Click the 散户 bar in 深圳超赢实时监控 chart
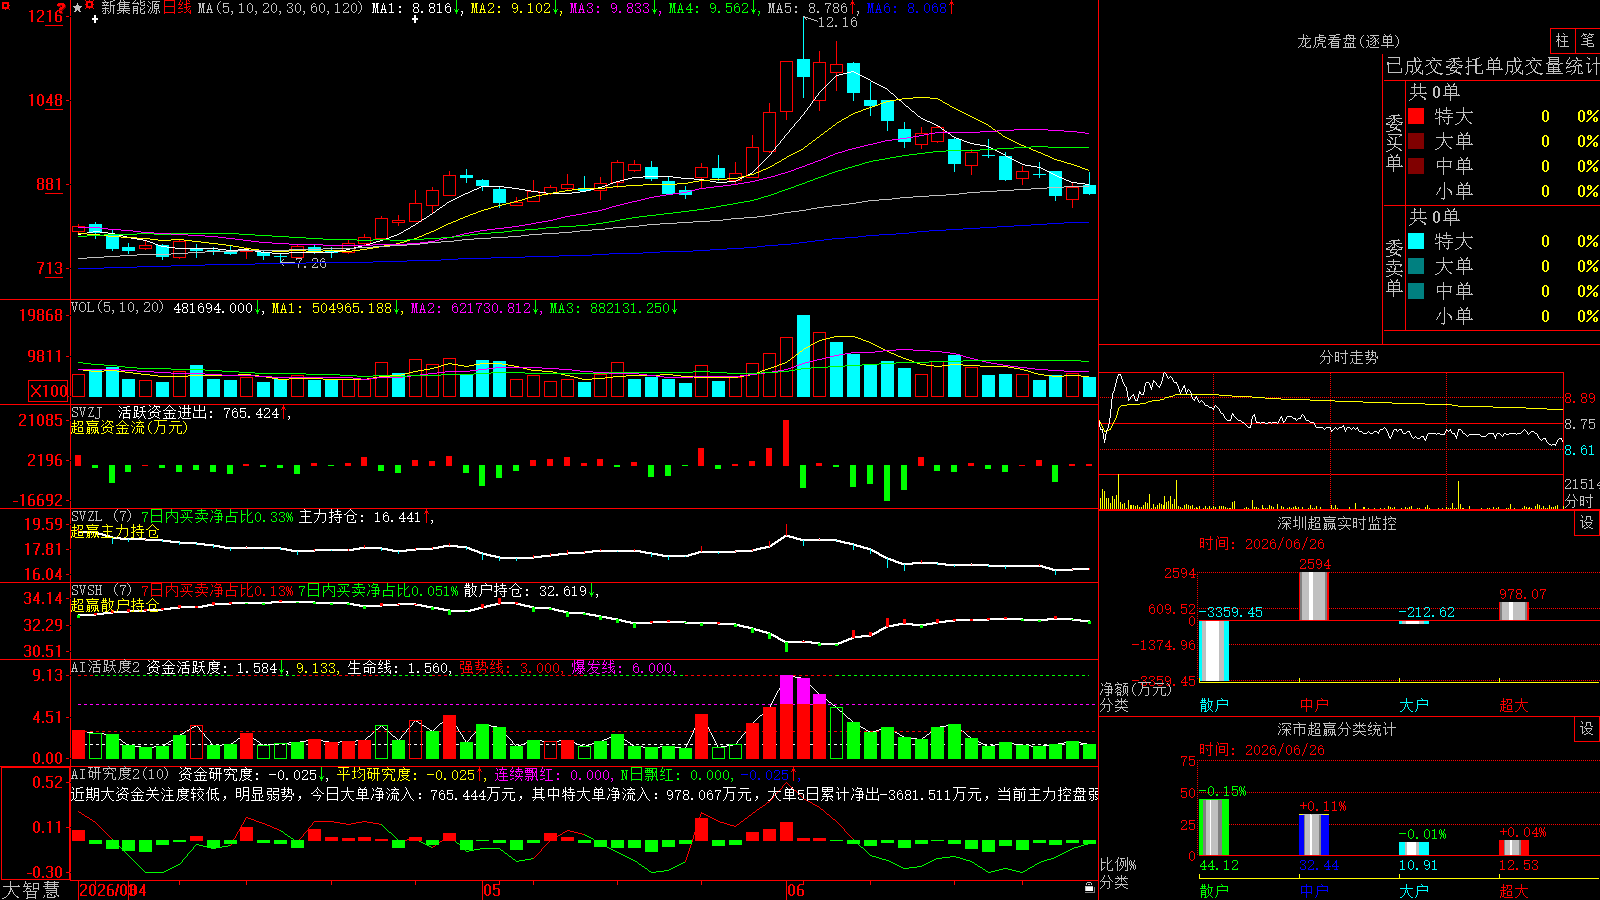Viewport: 1600px width, 900px height. pyautogui.click(x=1213, y=651)
